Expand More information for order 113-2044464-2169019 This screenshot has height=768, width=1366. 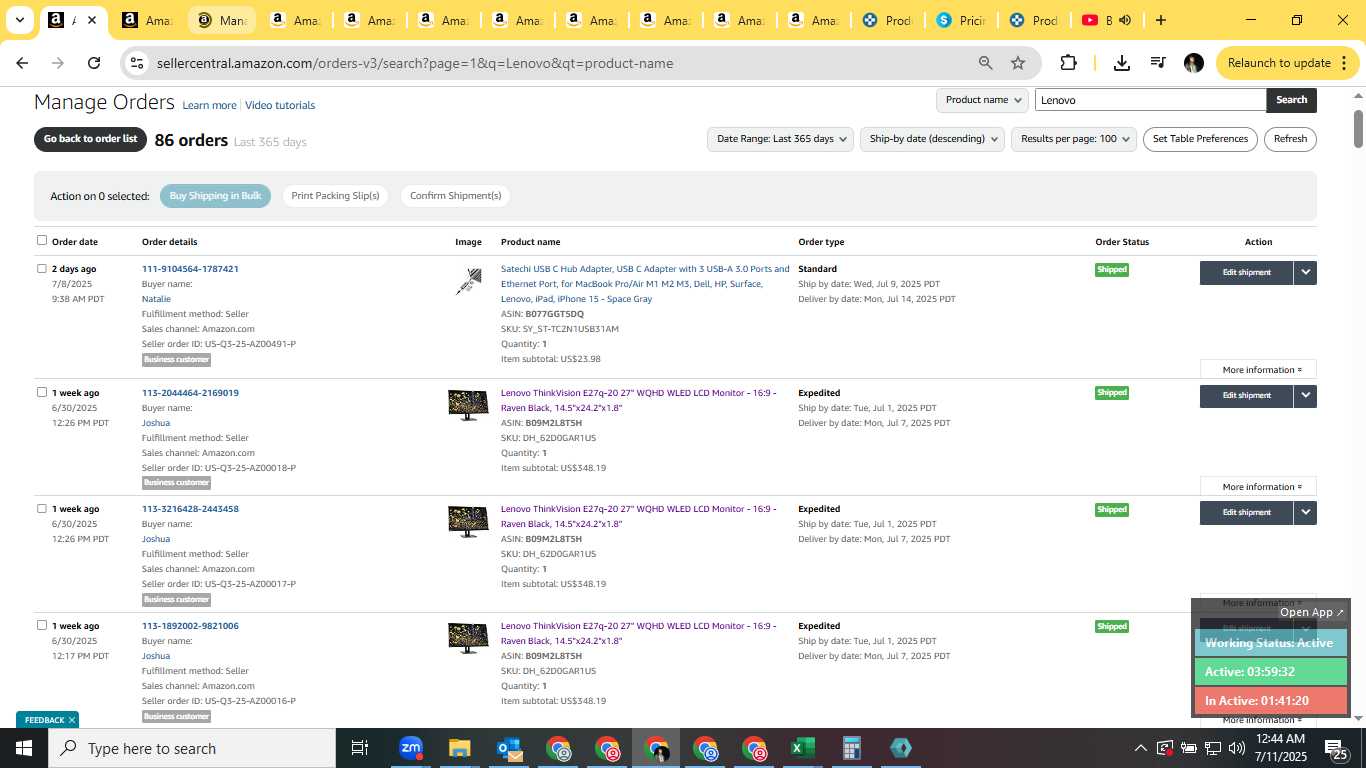[x=1258, y=487]
